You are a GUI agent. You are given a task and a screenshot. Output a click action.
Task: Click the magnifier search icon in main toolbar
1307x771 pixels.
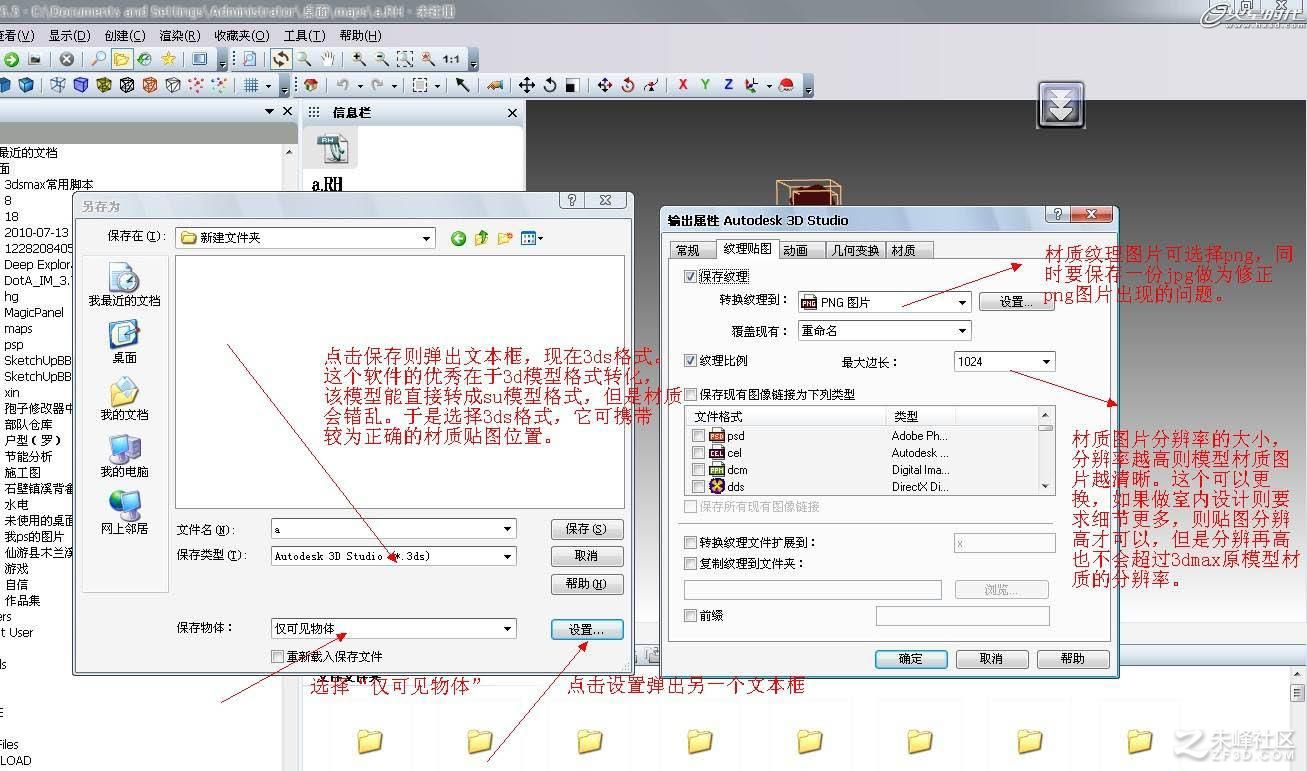pos(99,60)
